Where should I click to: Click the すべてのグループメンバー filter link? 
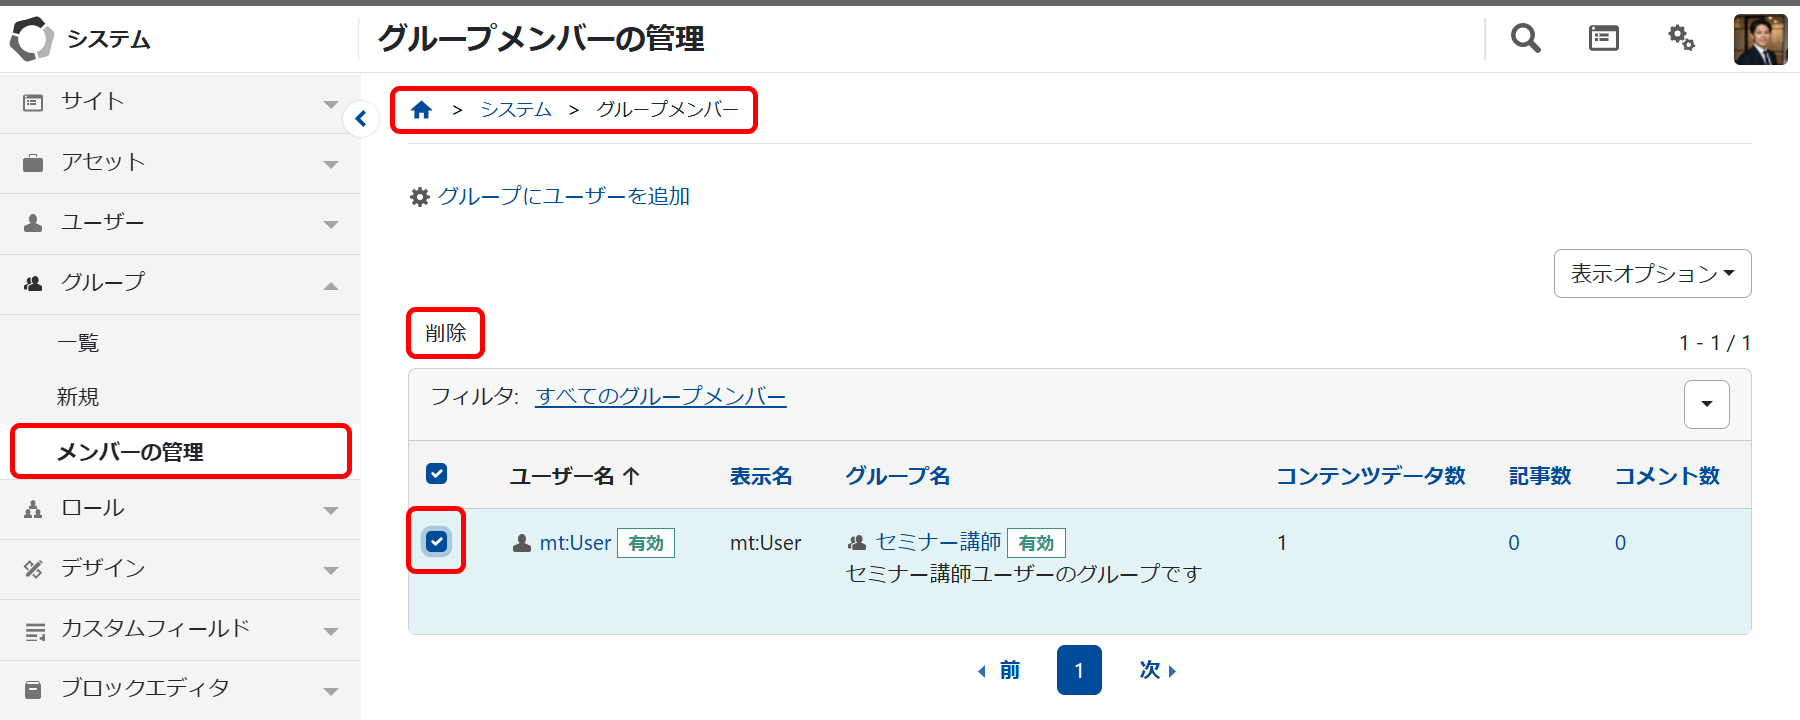pos(660,397)
